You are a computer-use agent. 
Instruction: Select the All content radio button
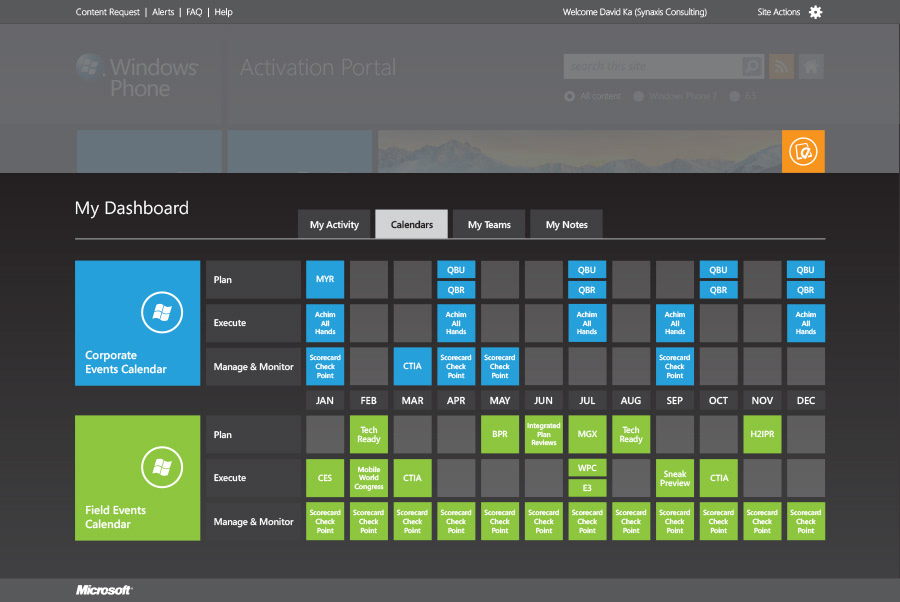(569, 96)
